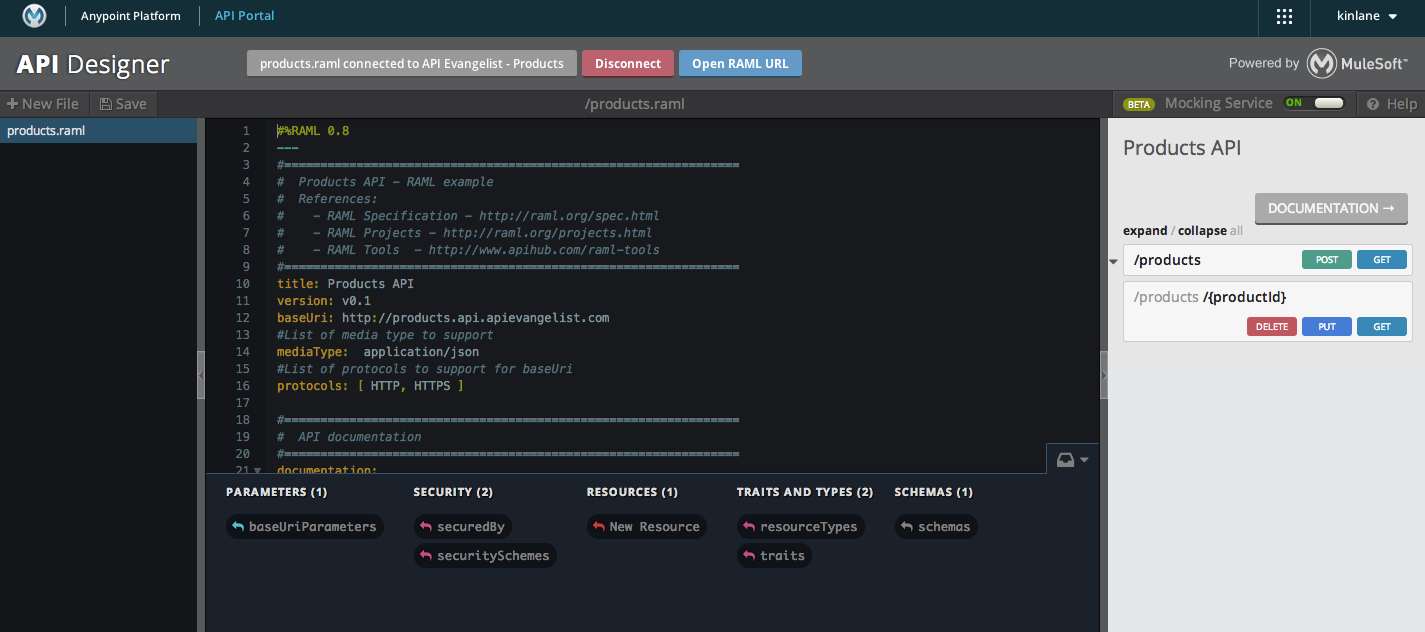
Task: Collapse the /products resource arrow
Action: tap(1113, 262)
